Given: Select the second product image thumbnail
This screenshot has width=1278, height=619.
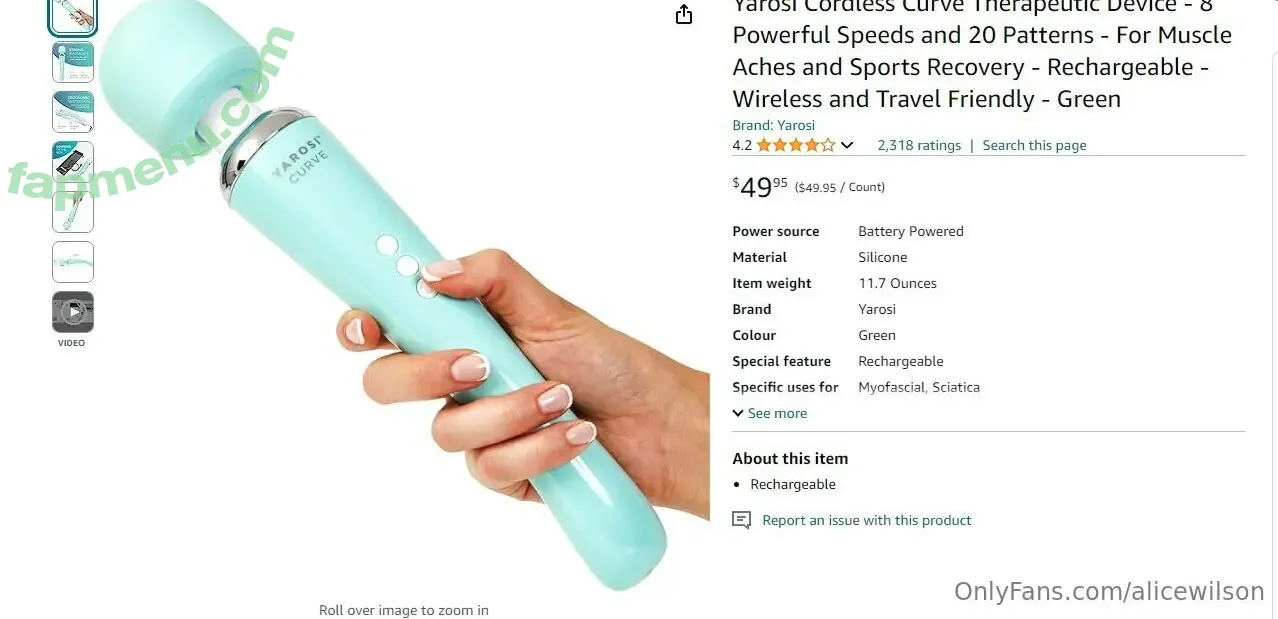Looking at the screenshot, I should [x=73, y=62].
